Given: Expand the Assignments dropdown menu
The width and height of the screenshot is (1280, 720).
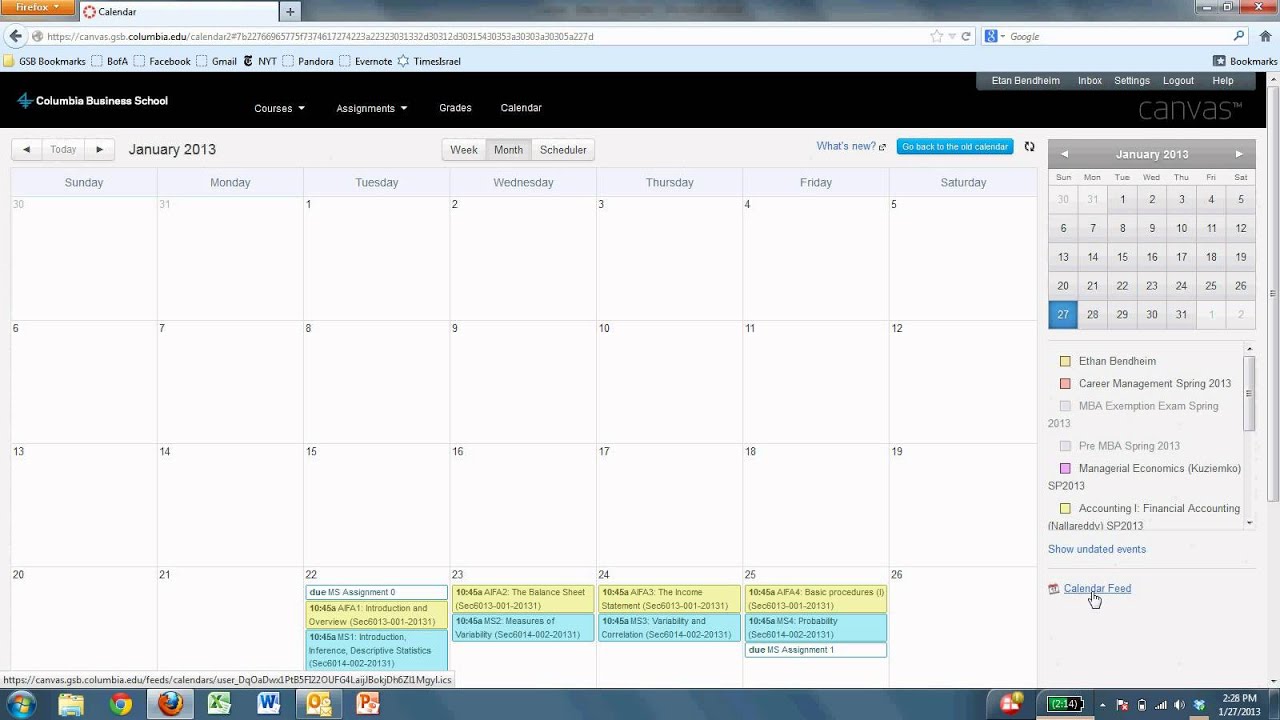Looking at the screenshot, I should pos(371,108).
